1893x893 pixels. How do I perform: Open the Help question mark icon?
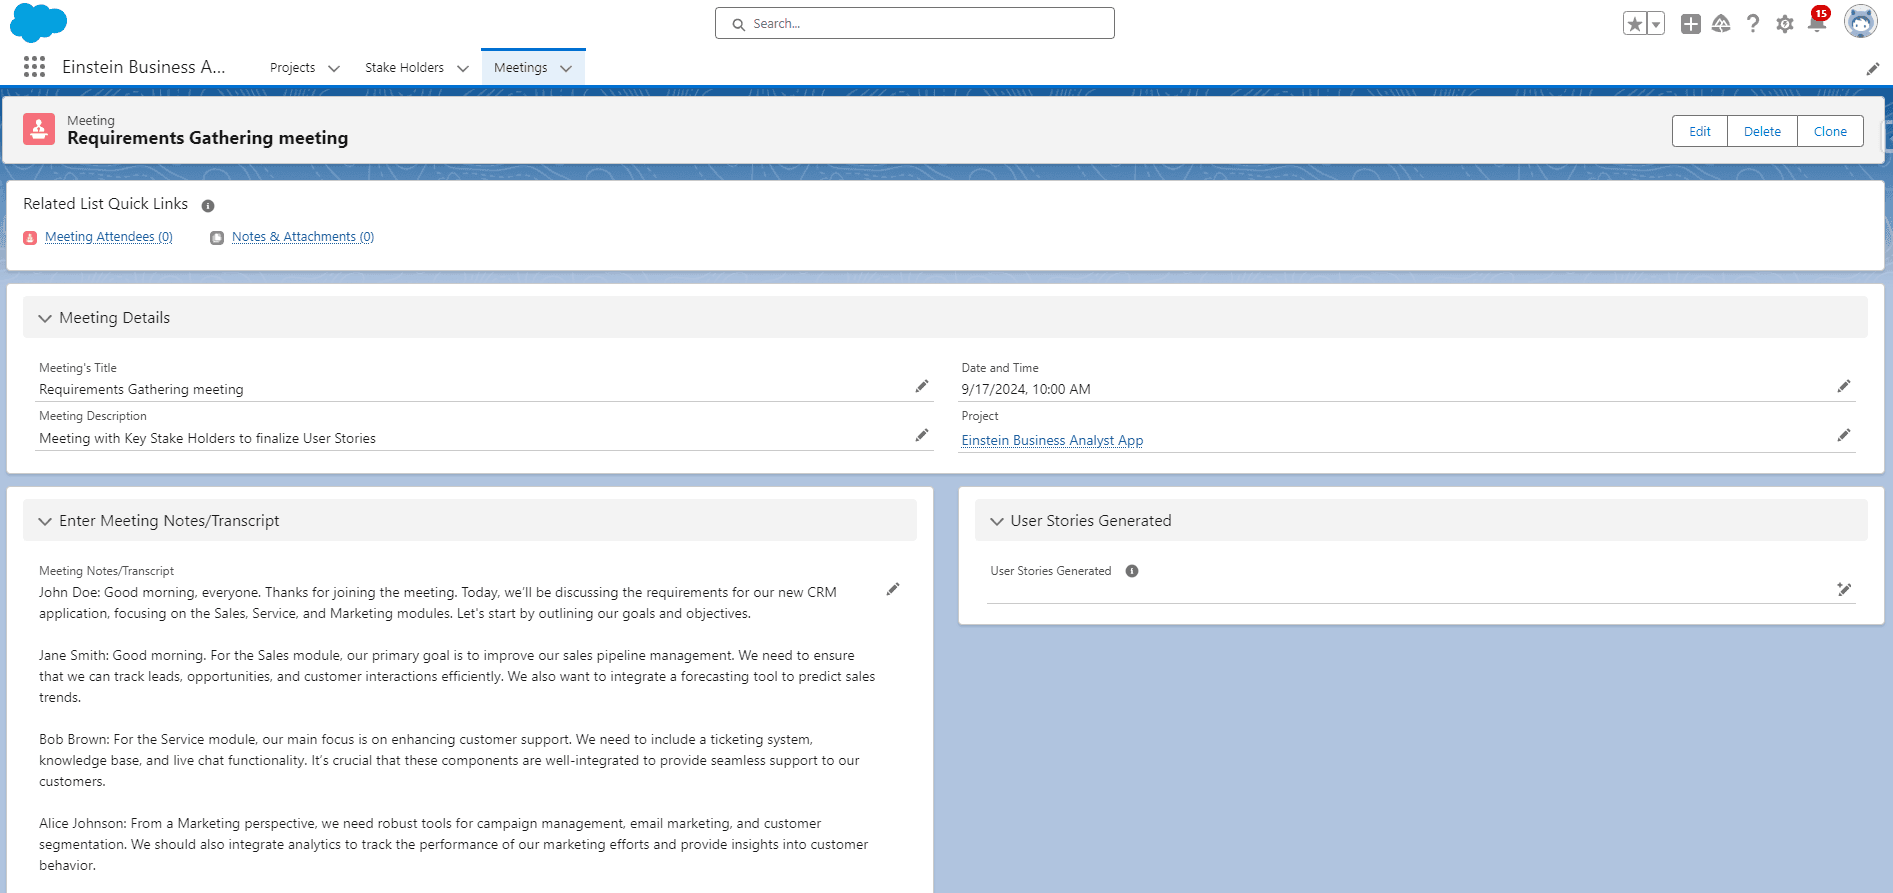click(1753, 24)
